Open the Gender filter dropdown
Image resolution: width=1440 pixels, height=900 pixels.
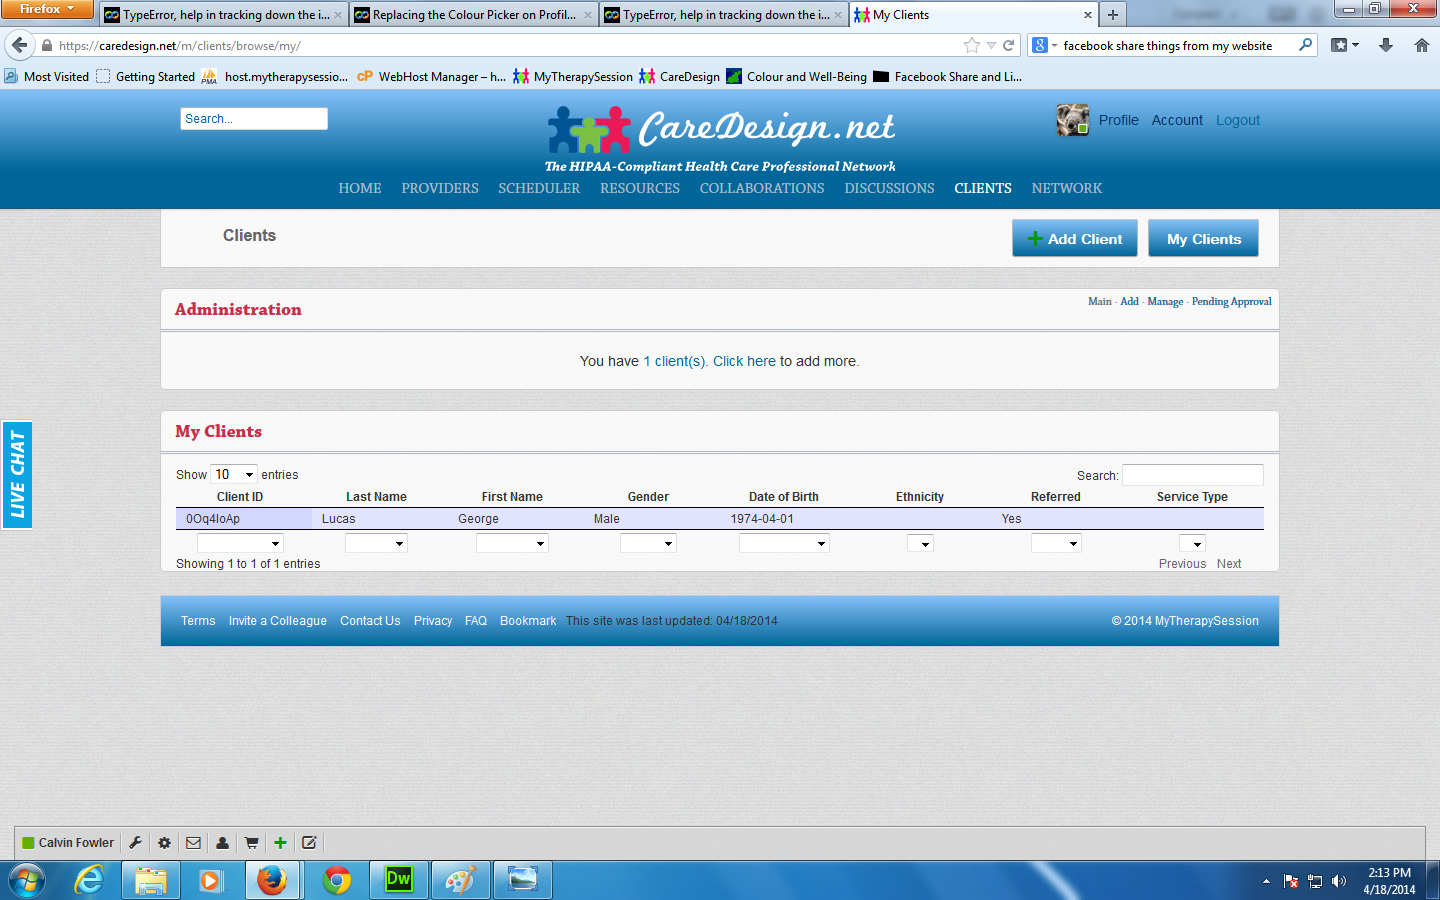point(648,544)
